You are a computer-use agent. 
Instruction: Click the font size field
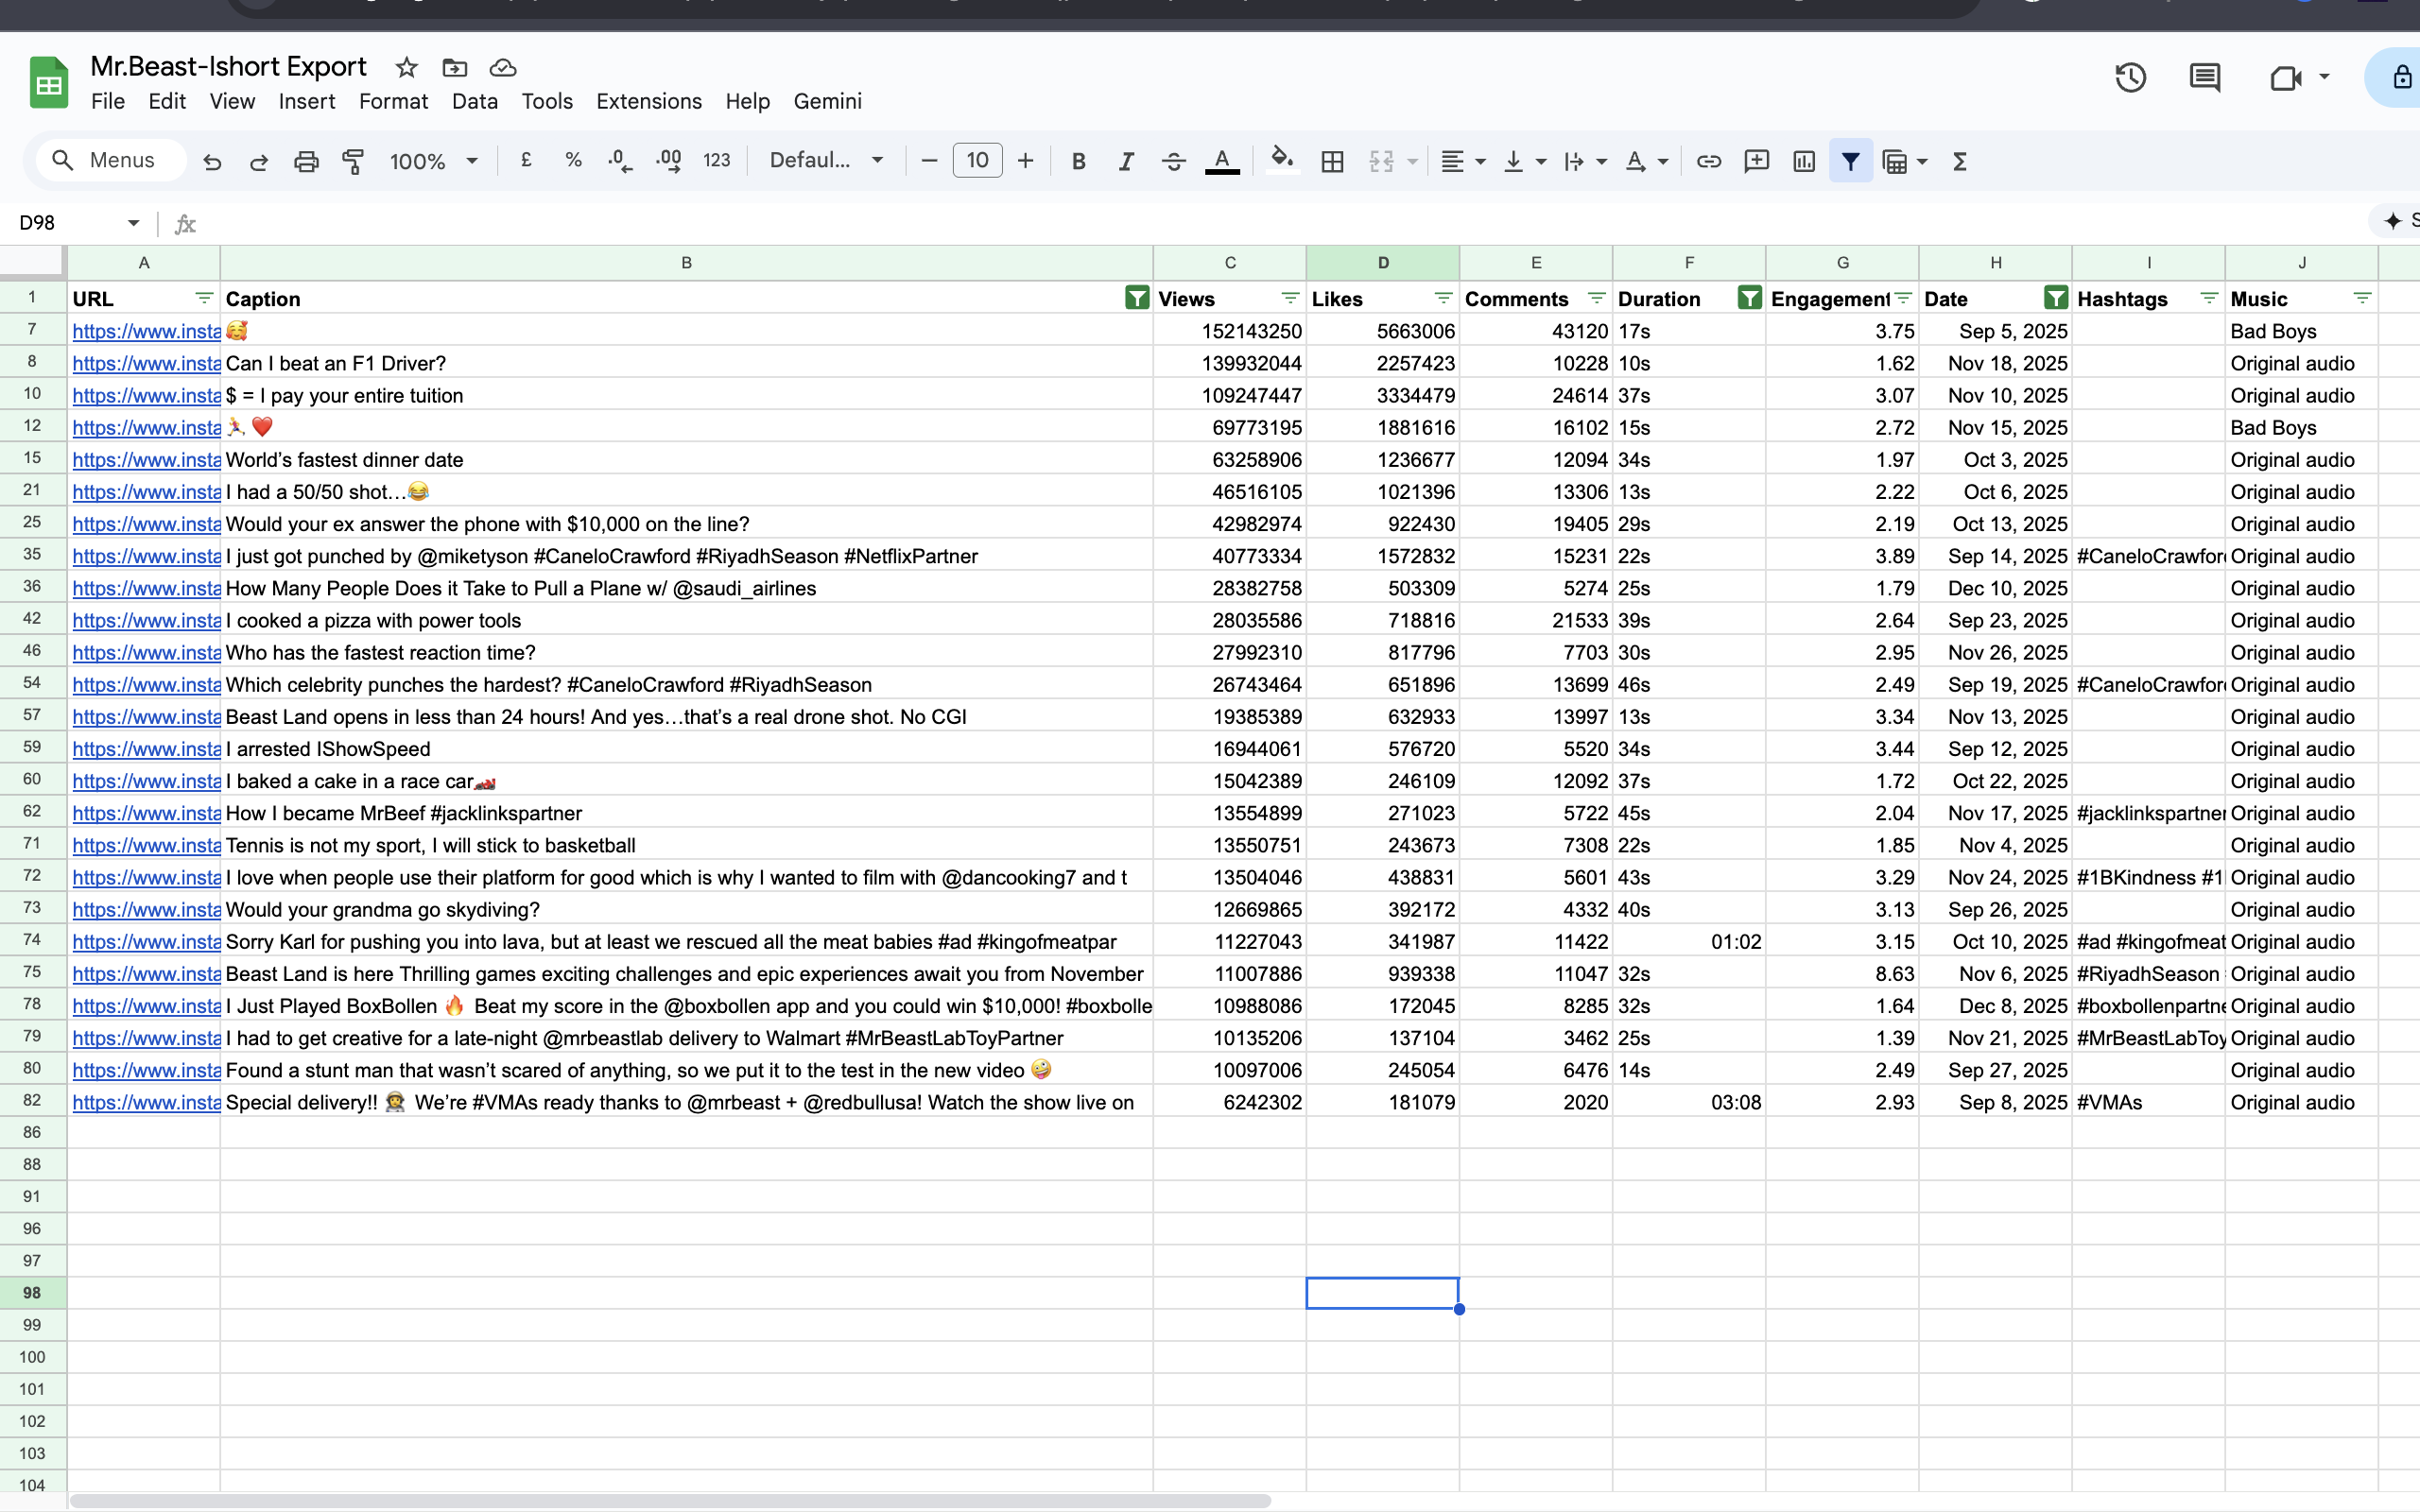977,160
